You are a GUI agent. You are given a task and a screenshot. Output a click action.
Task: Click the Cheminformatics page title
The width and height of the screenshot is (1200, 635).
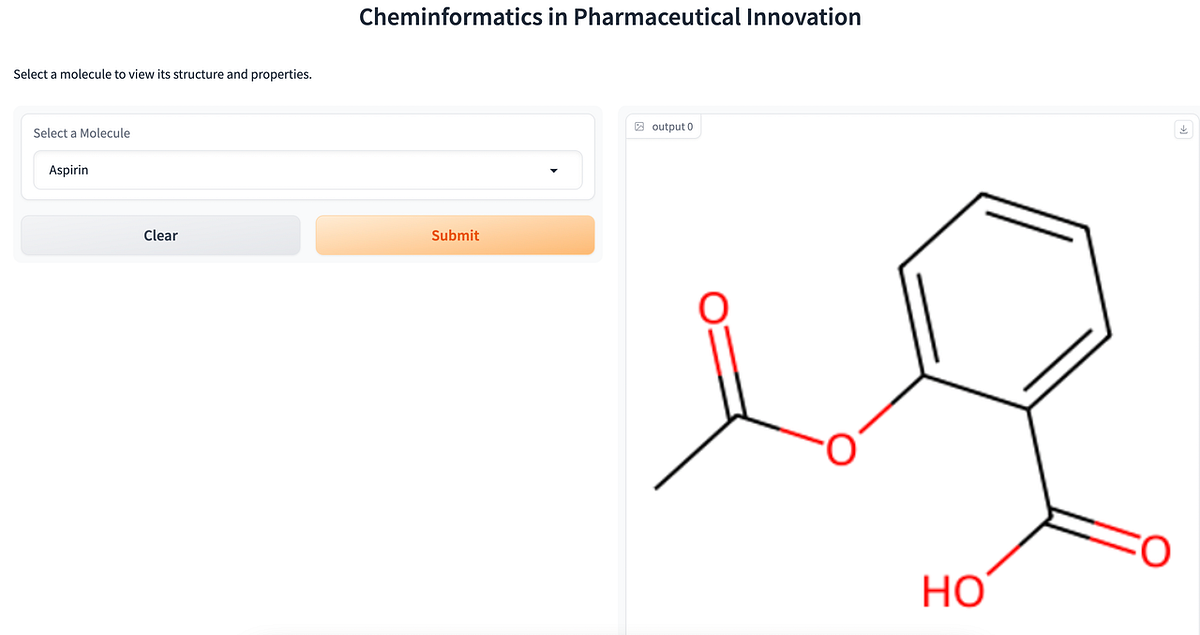(610, 17)
